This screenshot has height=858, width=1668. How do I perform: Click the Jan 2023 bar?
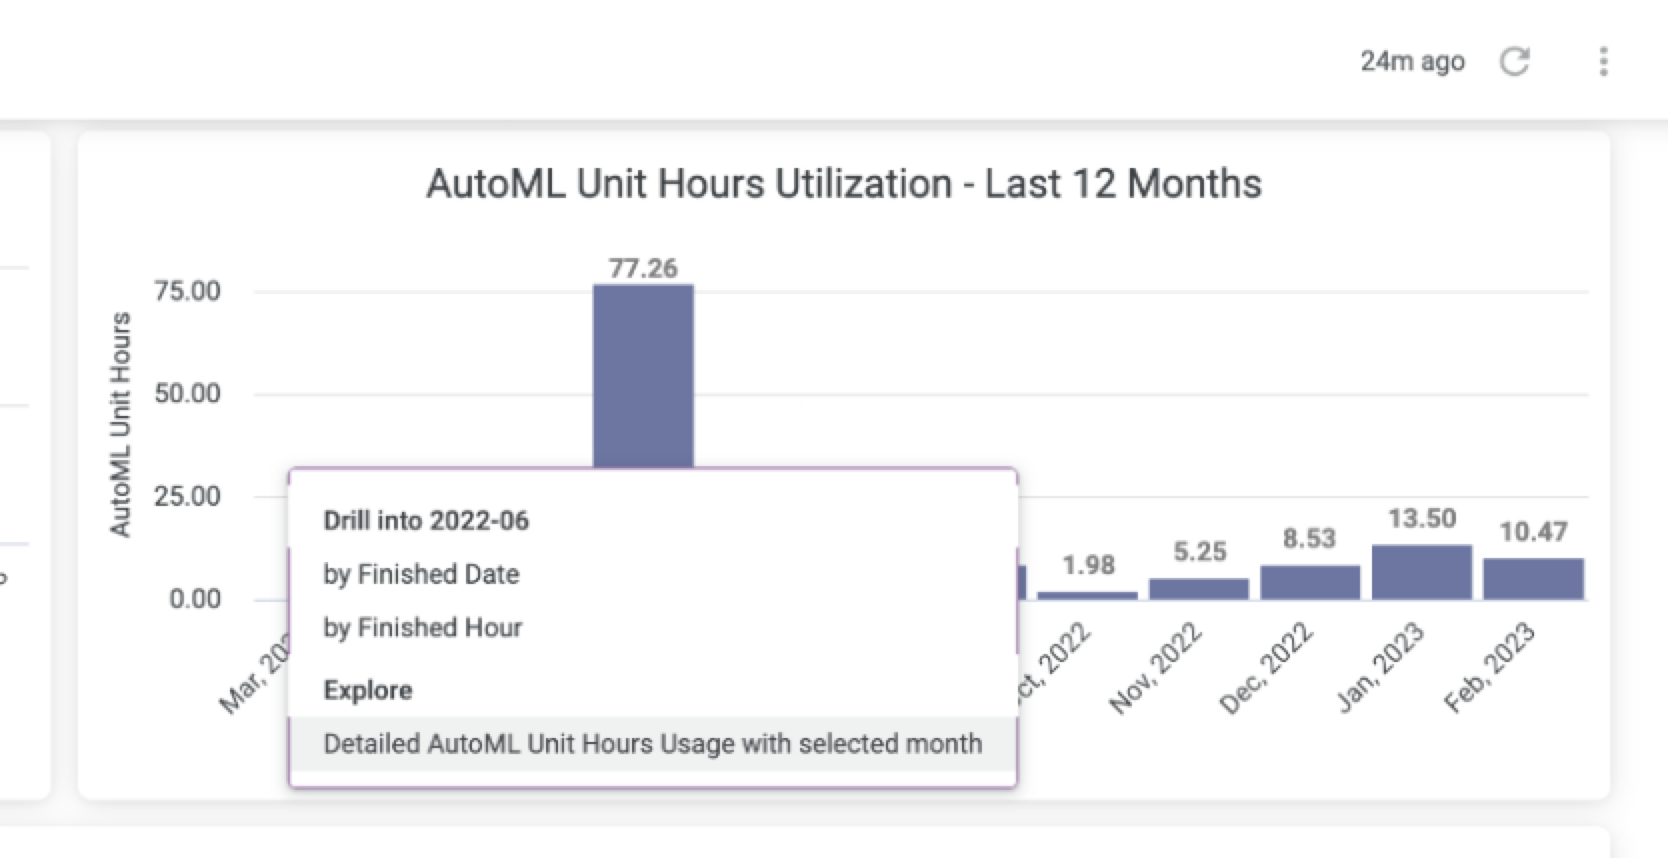pyautogui.click(x=1421, y=573)
